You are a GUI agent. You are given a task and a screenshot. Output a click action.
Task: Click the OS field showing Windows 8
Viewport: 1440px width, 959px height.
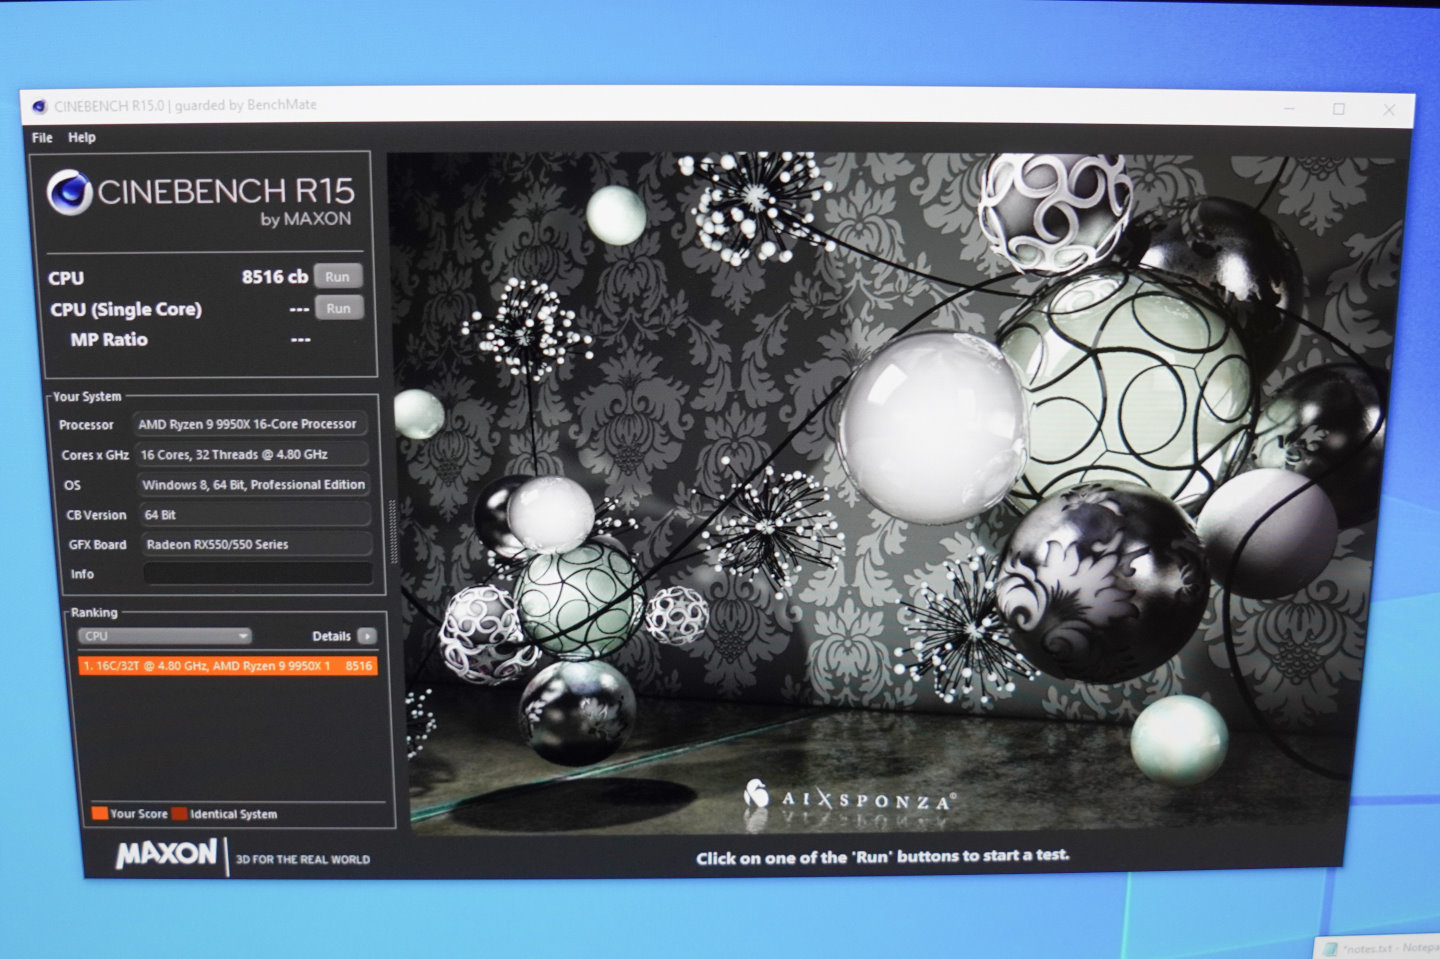[x=253, y=484]
